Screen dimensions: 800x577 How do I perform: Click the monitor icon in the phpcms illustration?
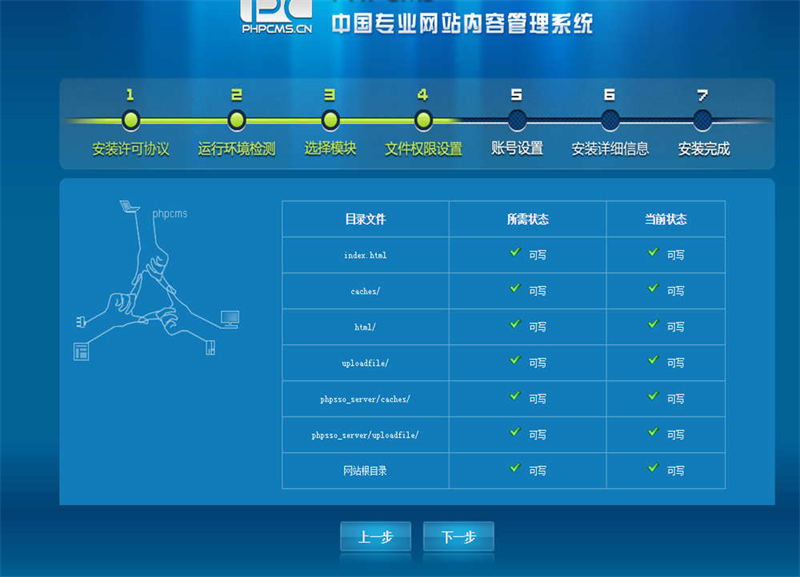[230, 318]
